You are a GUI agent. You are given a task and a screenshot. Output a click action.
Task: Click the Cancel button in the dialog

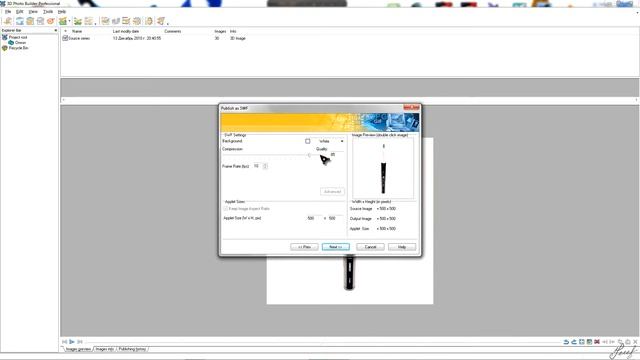click(370, 247)
